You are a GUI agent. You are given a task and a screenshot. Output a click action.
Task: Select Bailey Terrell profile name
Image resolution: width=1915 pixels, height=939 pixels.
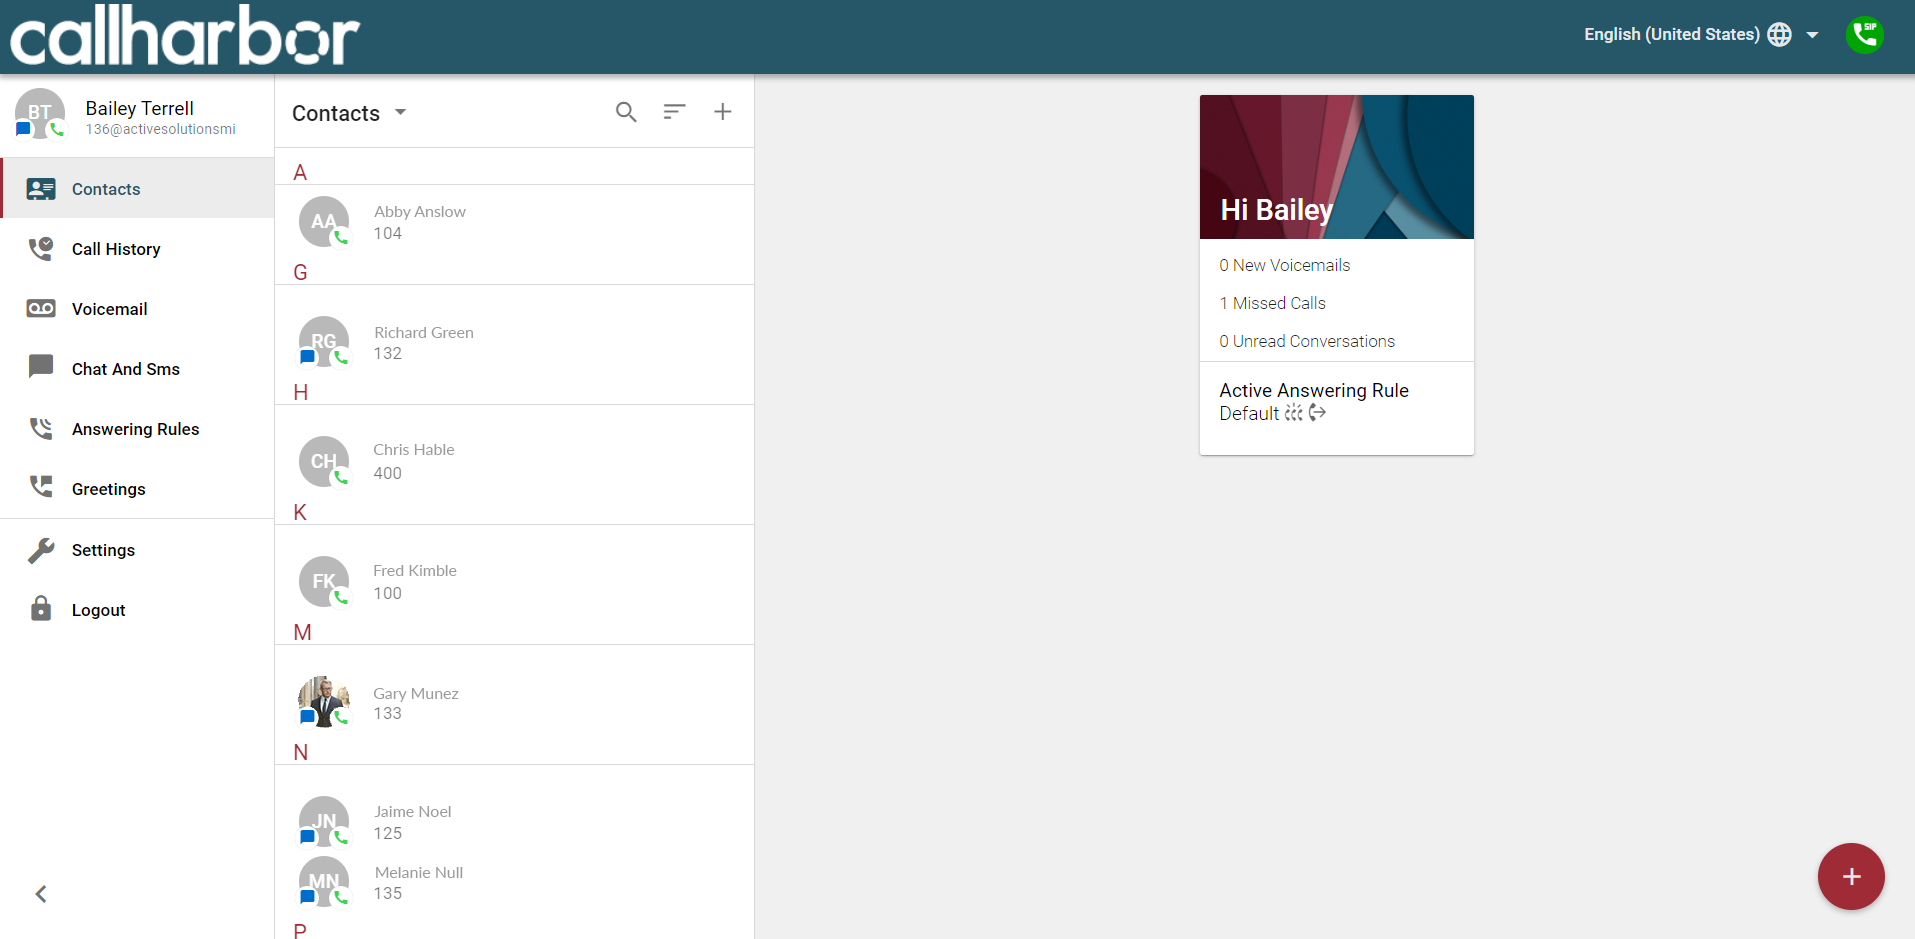tap(140, 108)
